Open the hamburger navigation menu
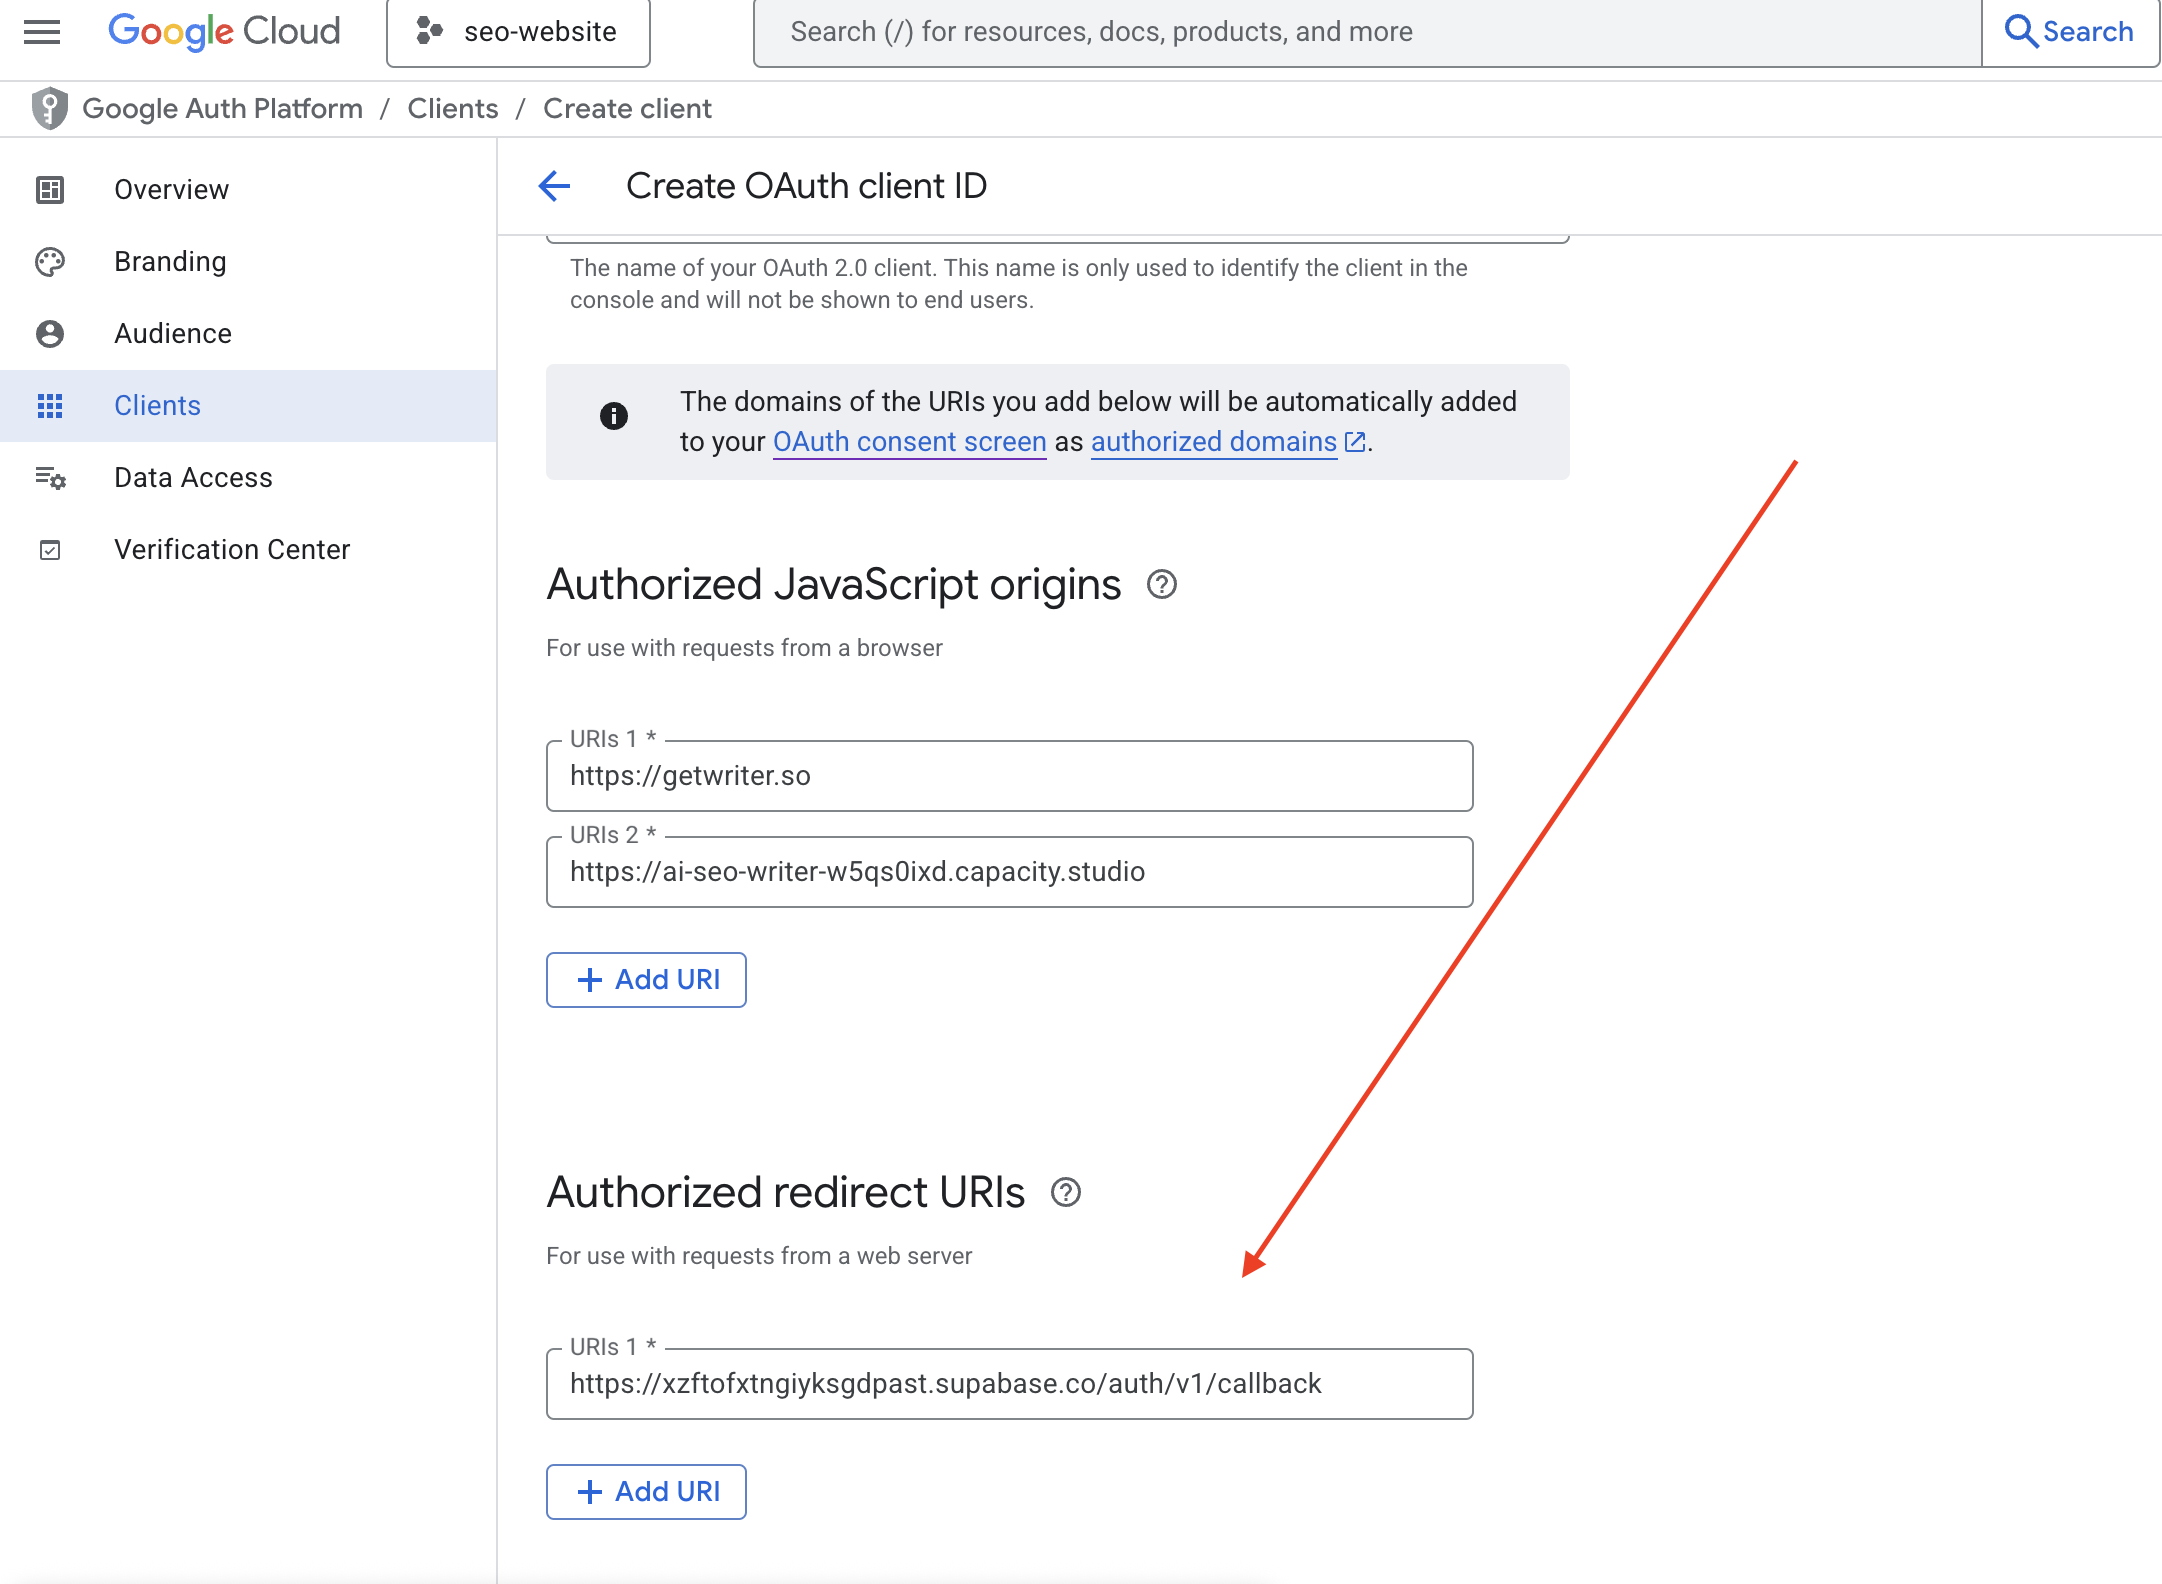This screenshot has width=2162, height=1584. click(x=42, y=31)
